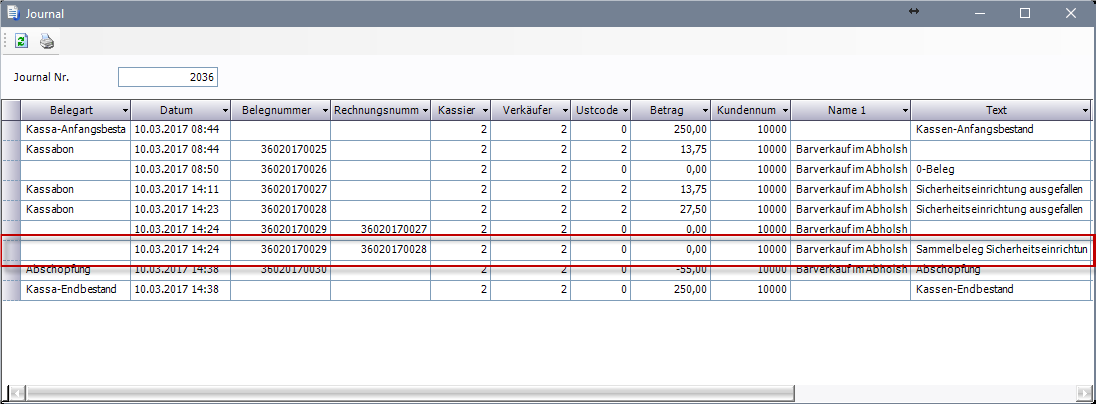Close the Journal window

tap(1071, 13)
